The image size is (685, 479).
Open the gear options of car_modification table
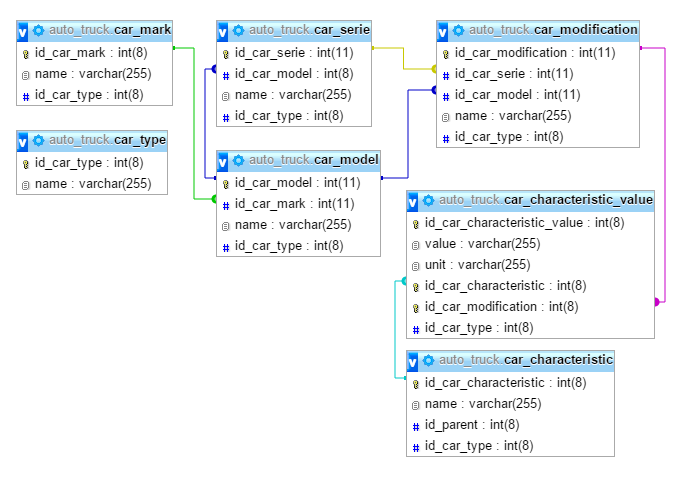click(x=459, y=30)
